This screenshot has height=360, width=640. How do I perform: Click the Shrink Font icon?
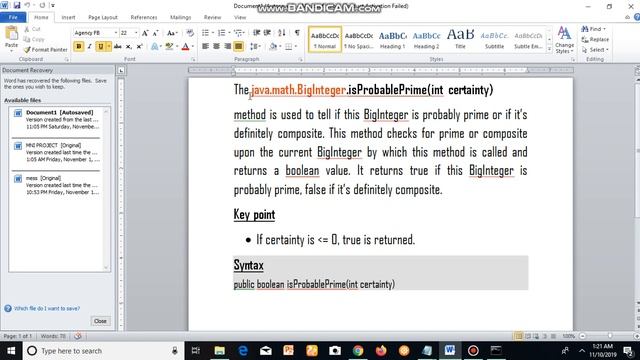[x=155, y=33]
